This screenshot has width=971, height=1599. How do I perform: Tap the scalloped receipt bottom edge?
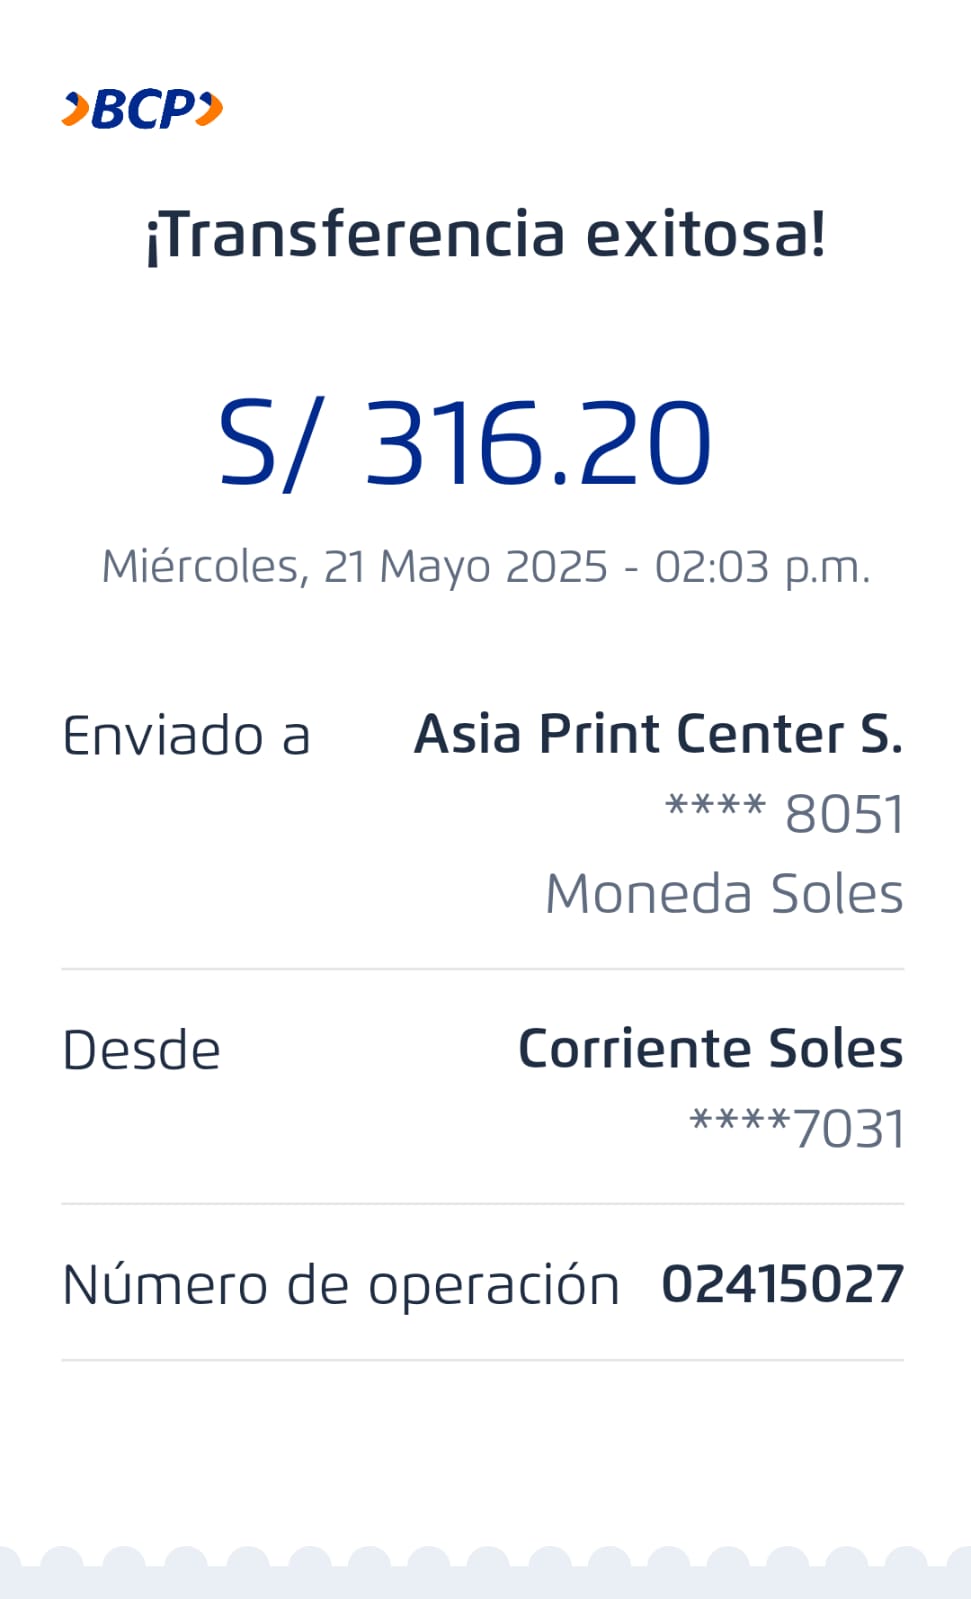486,1568
